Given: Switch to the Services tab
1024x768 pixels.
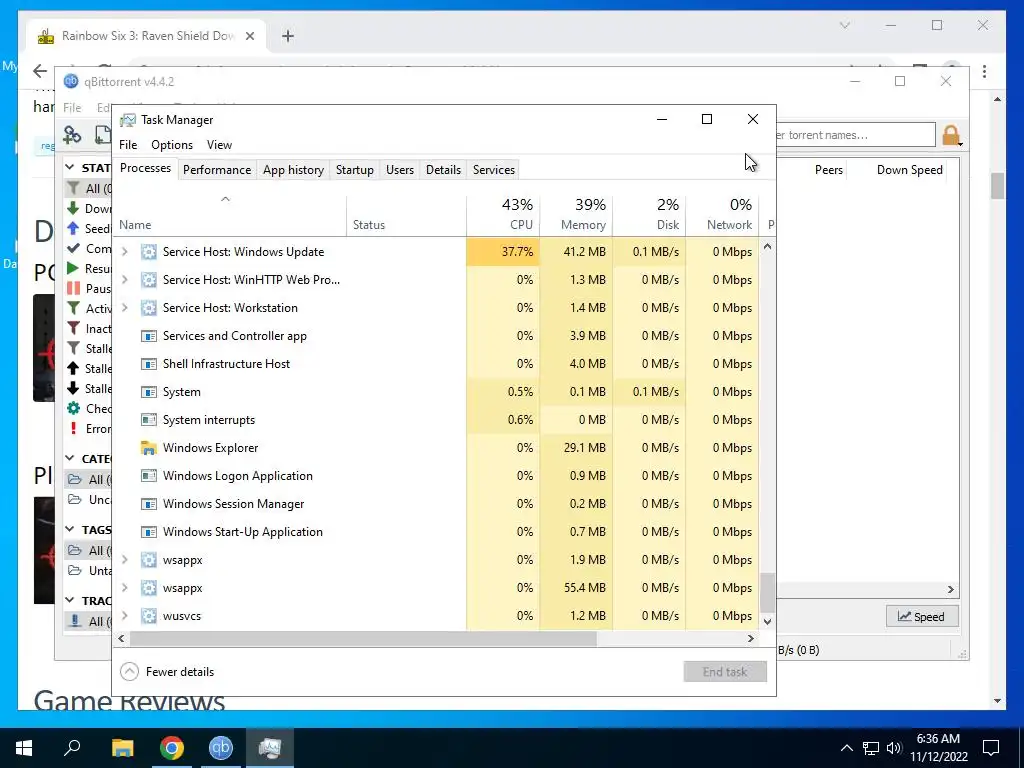Looking at the screenshot, I should tap(494, 170).
